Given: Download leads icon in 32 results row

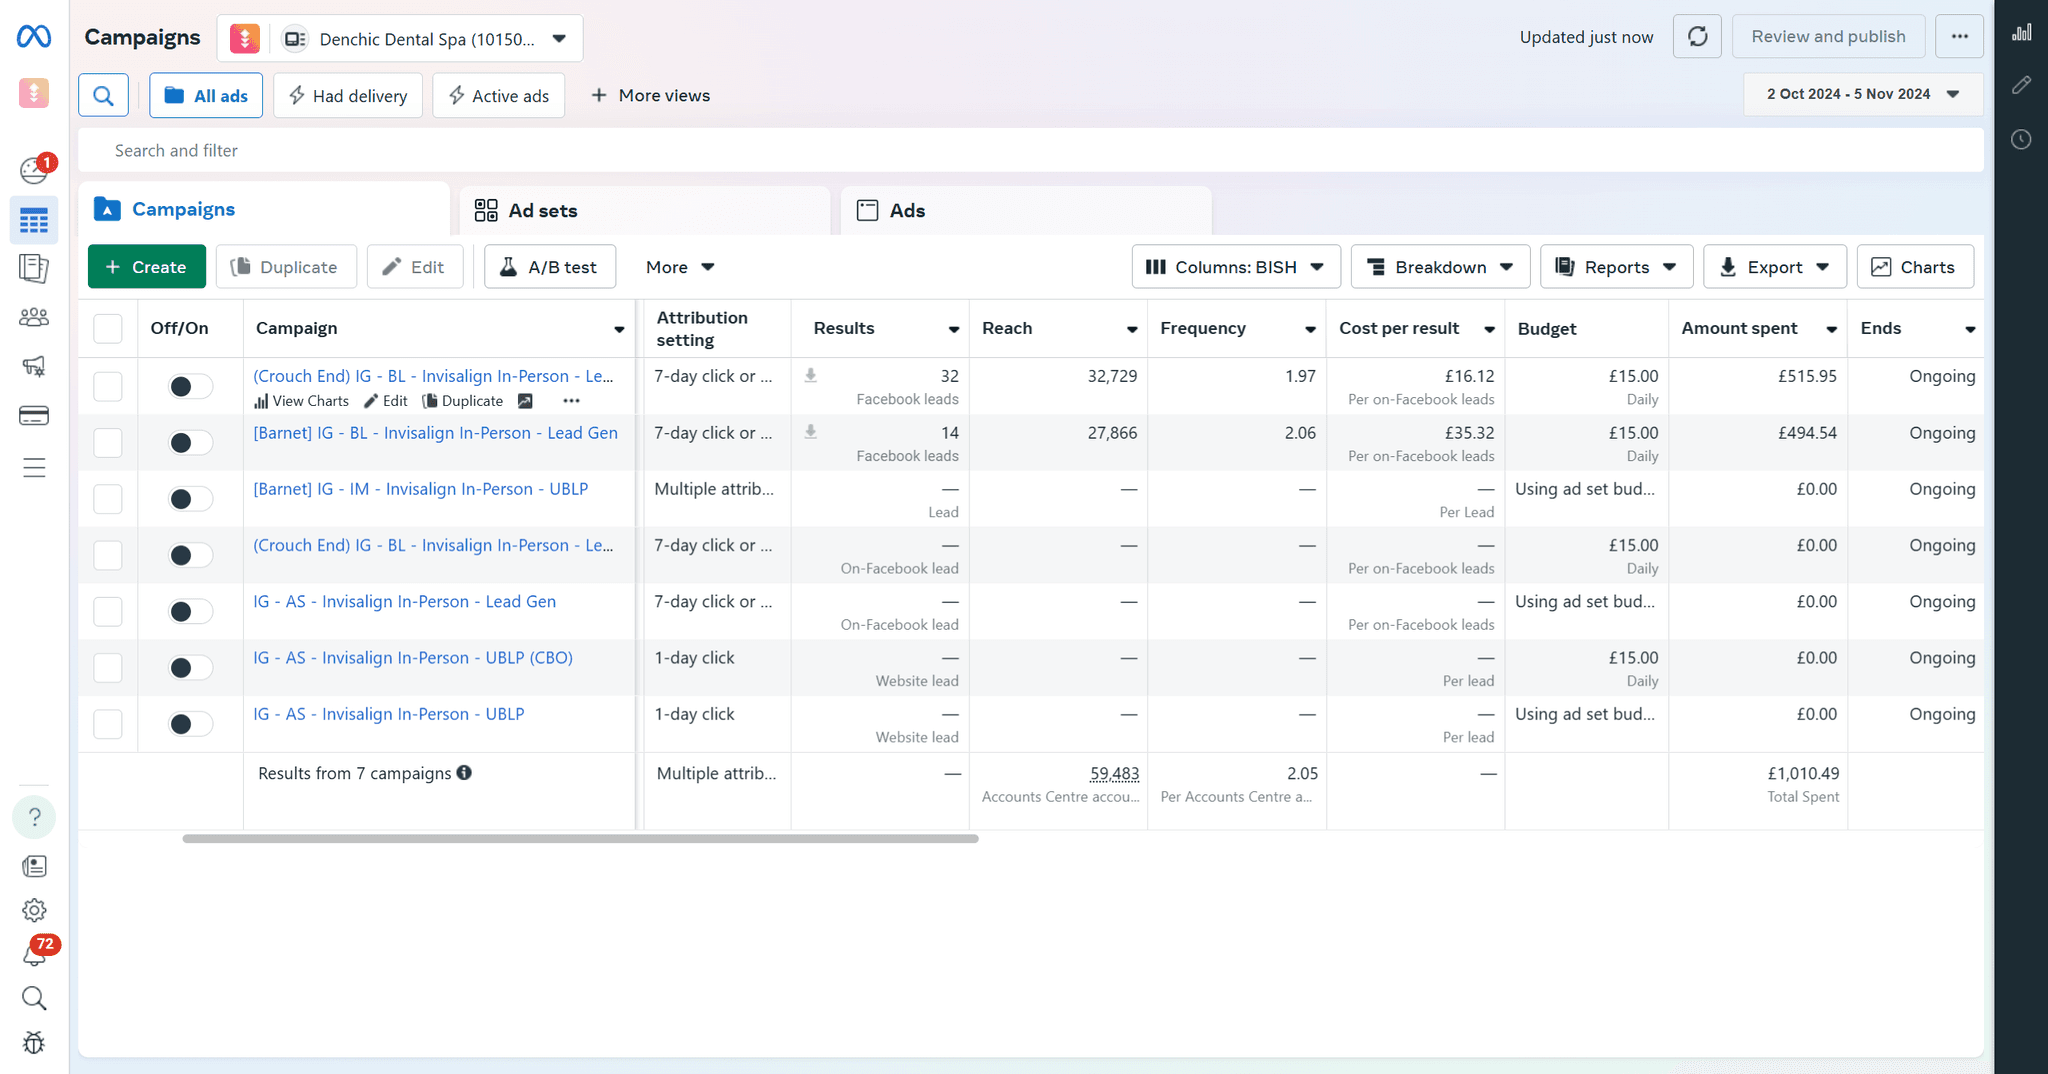Looking at the screenshot, I should coord(811,376).
